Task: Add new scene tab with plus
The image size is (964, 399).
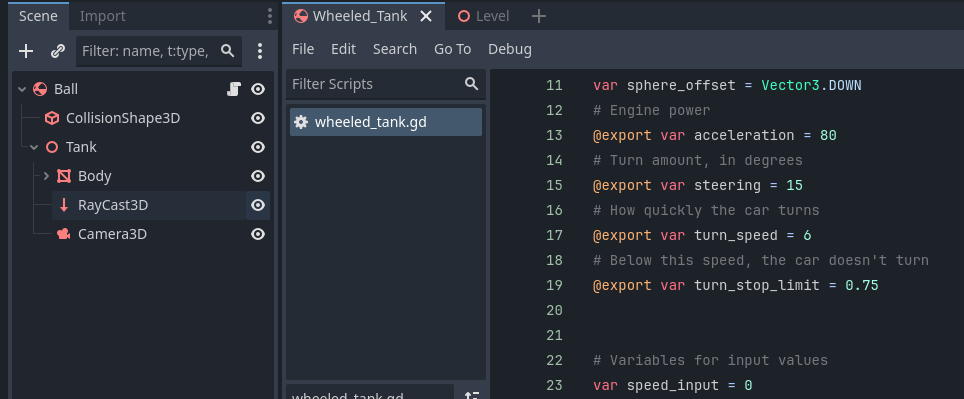Action: (x=539, y=17)
